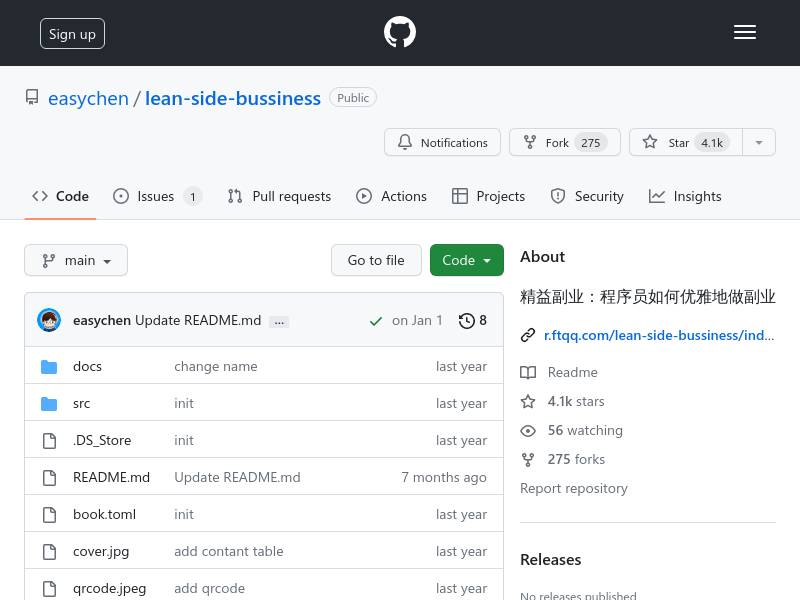Viewport: 800px width, 600px height.
Task: Switch to the Security tab
Action: coord(587,196)
